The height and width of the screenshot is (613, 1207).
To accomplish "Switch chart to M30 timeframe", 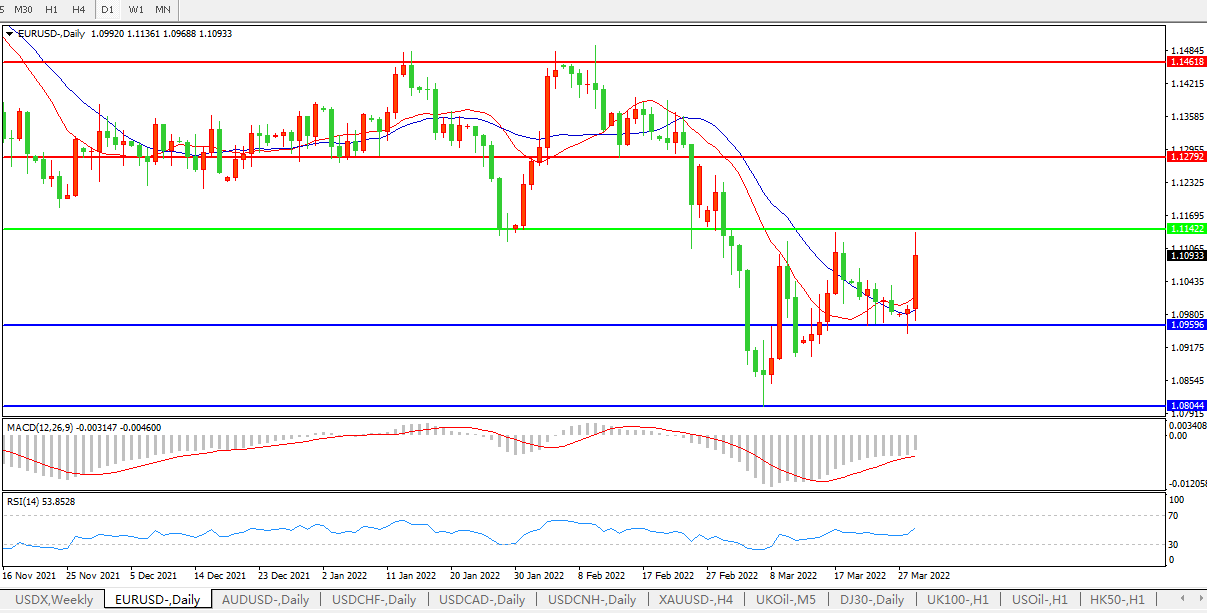I will [23, 9].
